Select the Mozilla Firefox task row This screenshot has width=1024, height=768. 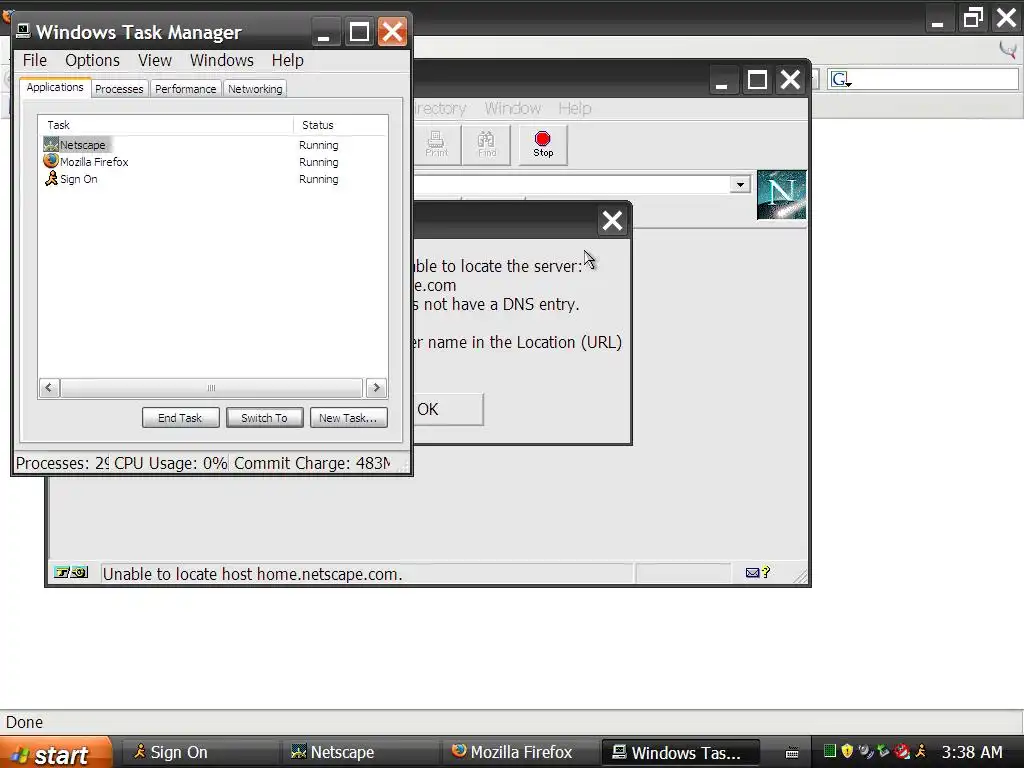pyautogui.click(x=215, y=162)
